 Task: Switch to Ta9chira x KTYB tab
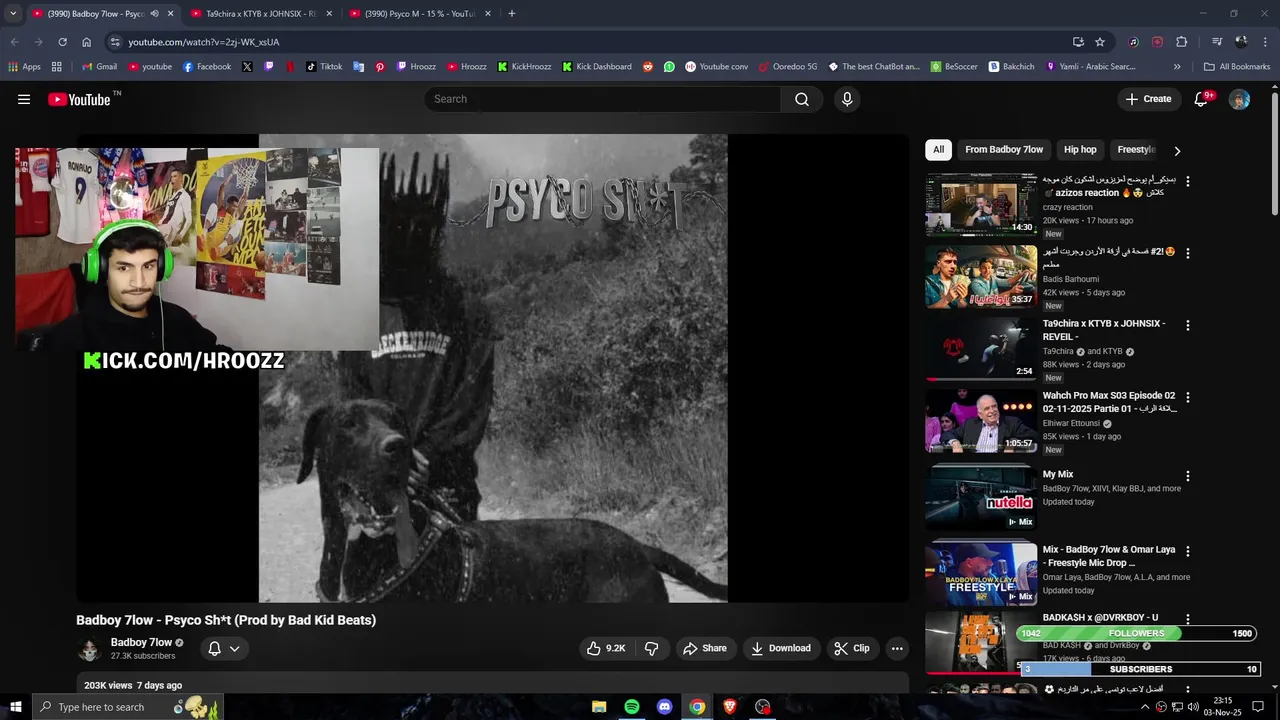click(260, 14)
